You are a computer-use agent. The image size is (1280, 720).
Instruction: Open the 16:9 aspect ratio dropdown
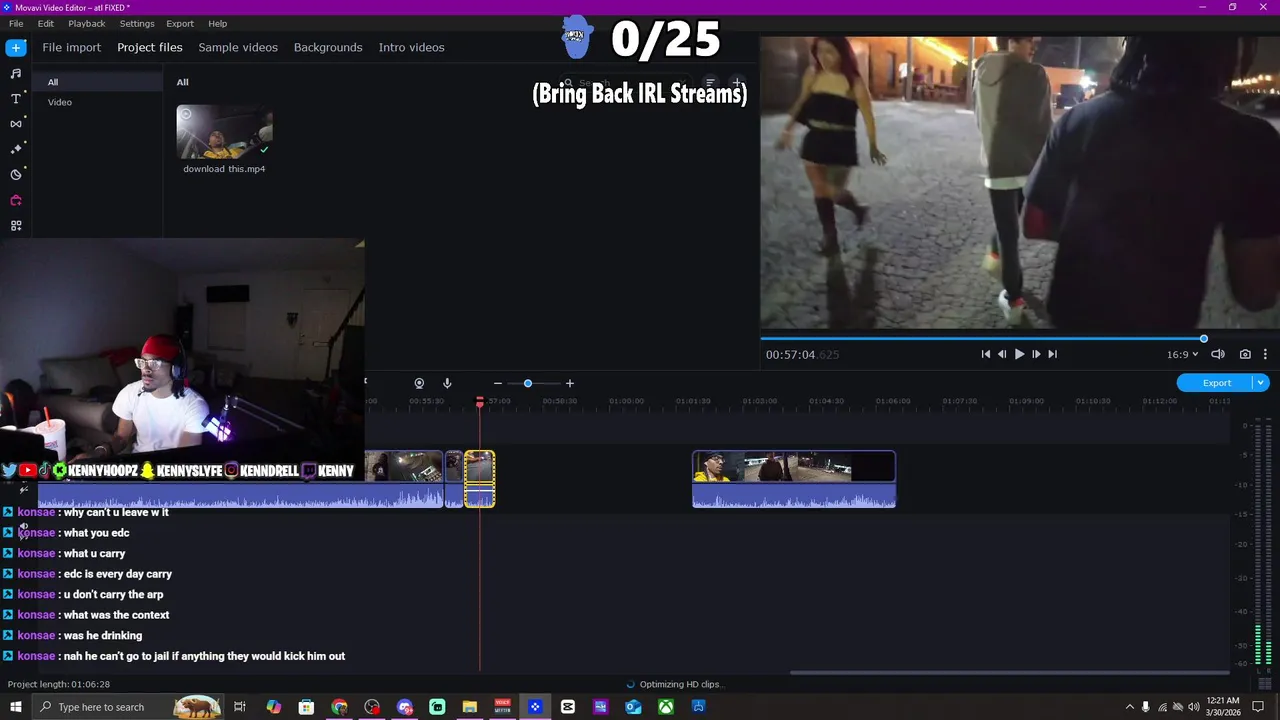(1182, 354)
